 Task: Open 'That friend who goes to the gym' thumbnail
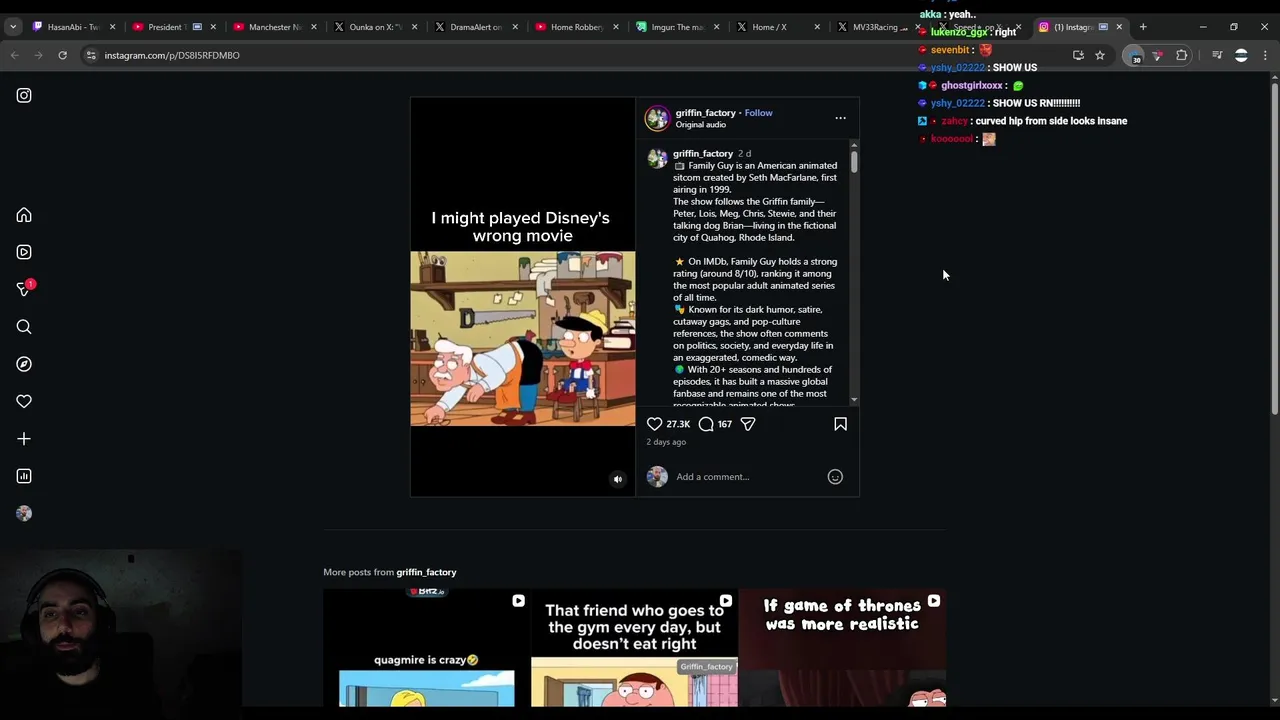coord(634,648)
